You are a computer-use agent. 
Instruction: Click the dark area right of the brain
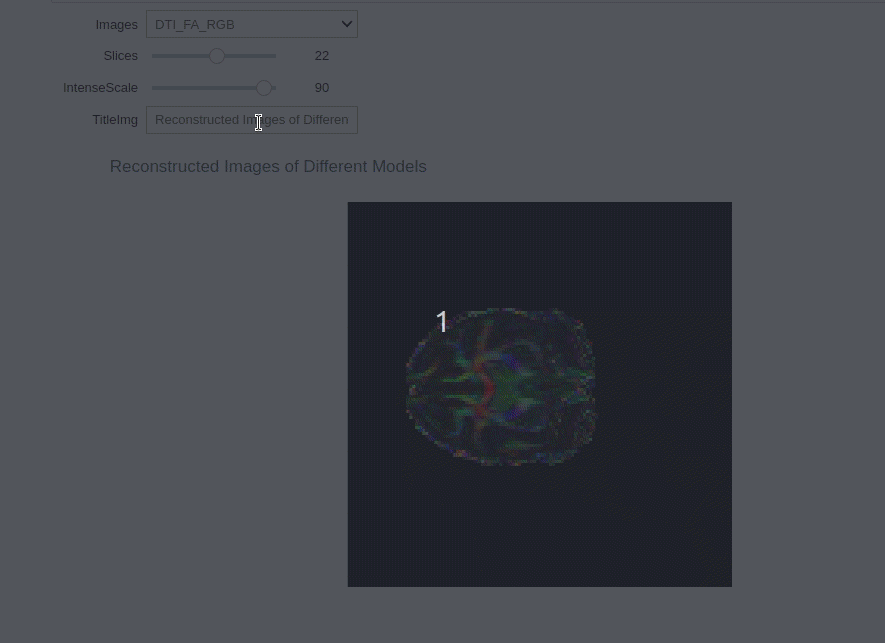(665, 390)
